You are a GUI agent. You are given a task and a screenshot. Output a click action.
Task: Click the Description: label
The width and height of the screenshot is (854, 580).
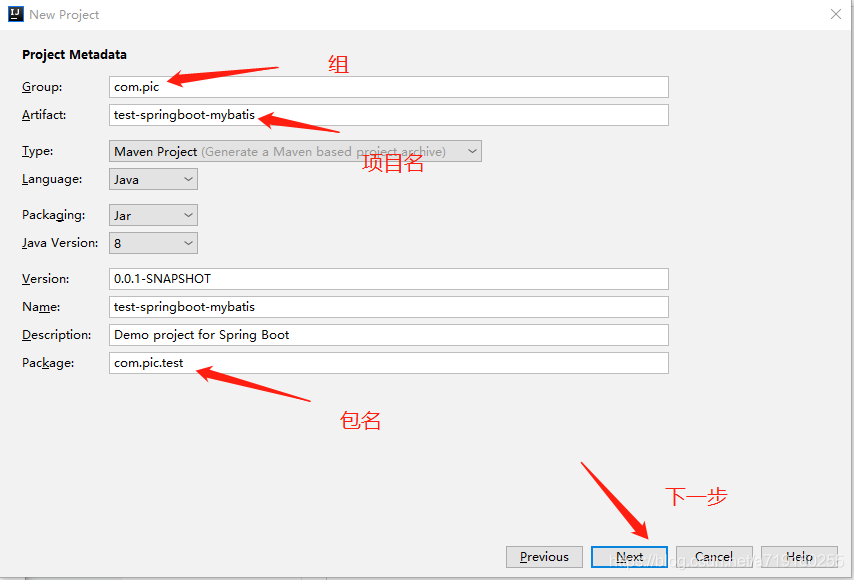point(57,335)
